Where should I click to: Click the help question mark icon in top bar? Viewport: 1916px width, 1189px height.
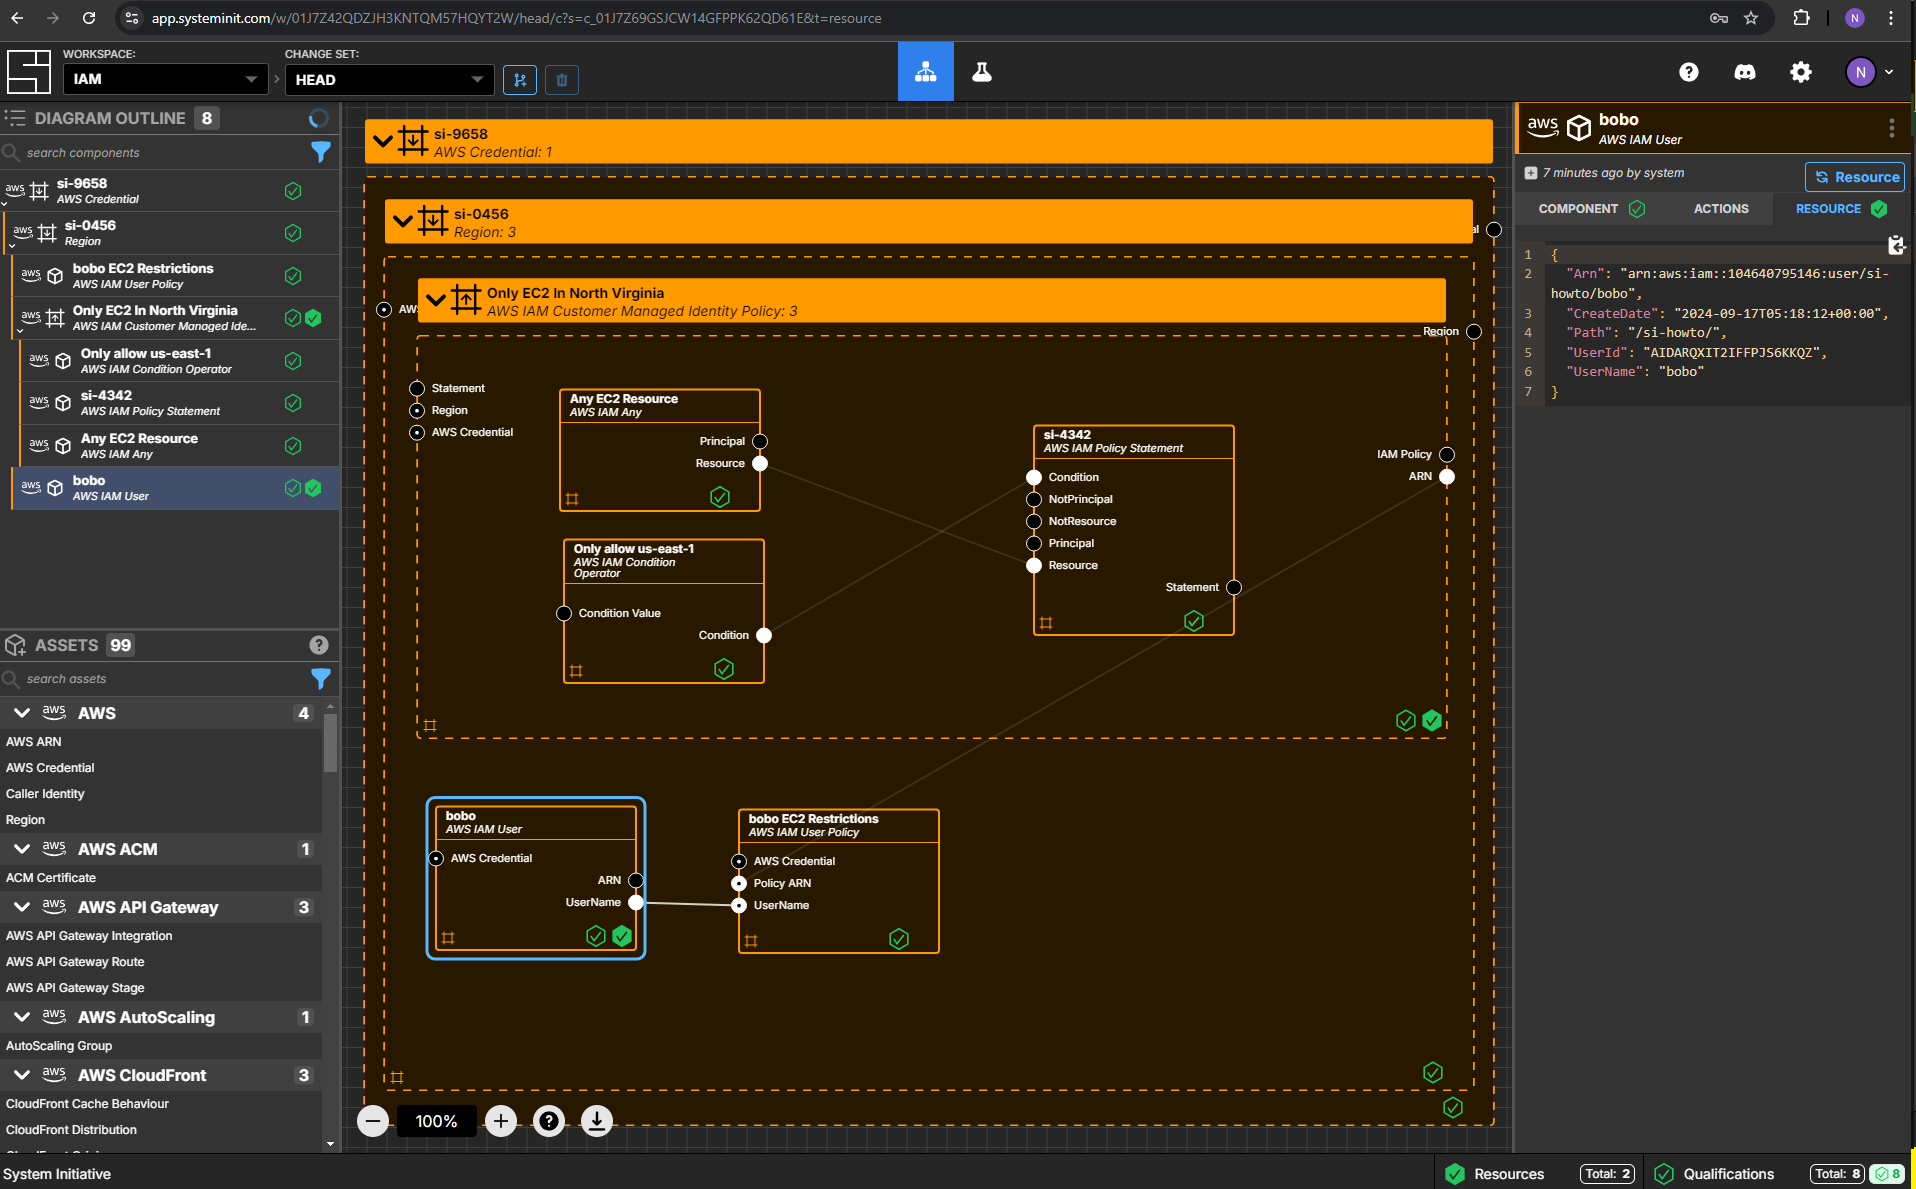pos(1689,72)
